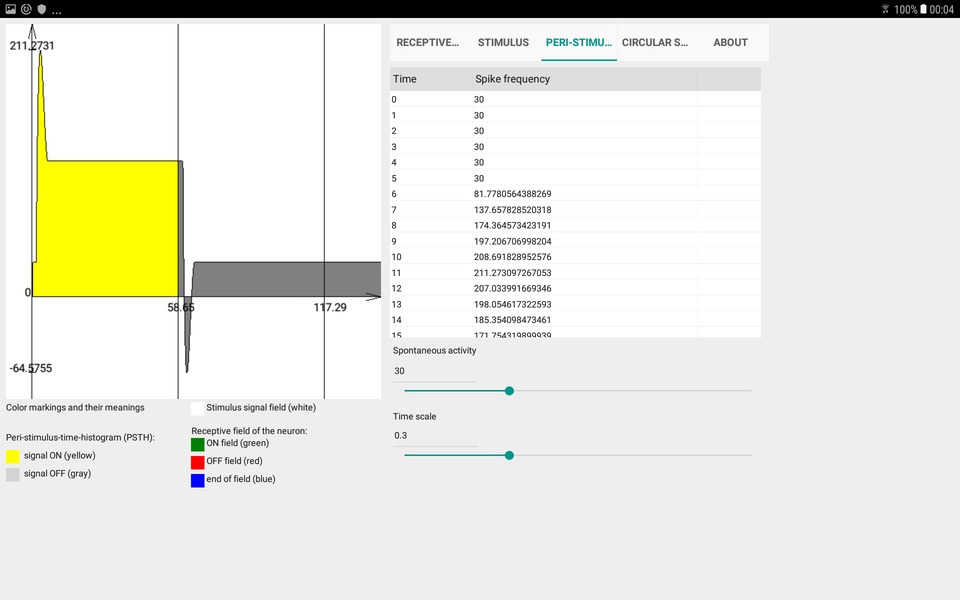
Task: Click the red OFF field color swatch
Action: click(198, 462)
